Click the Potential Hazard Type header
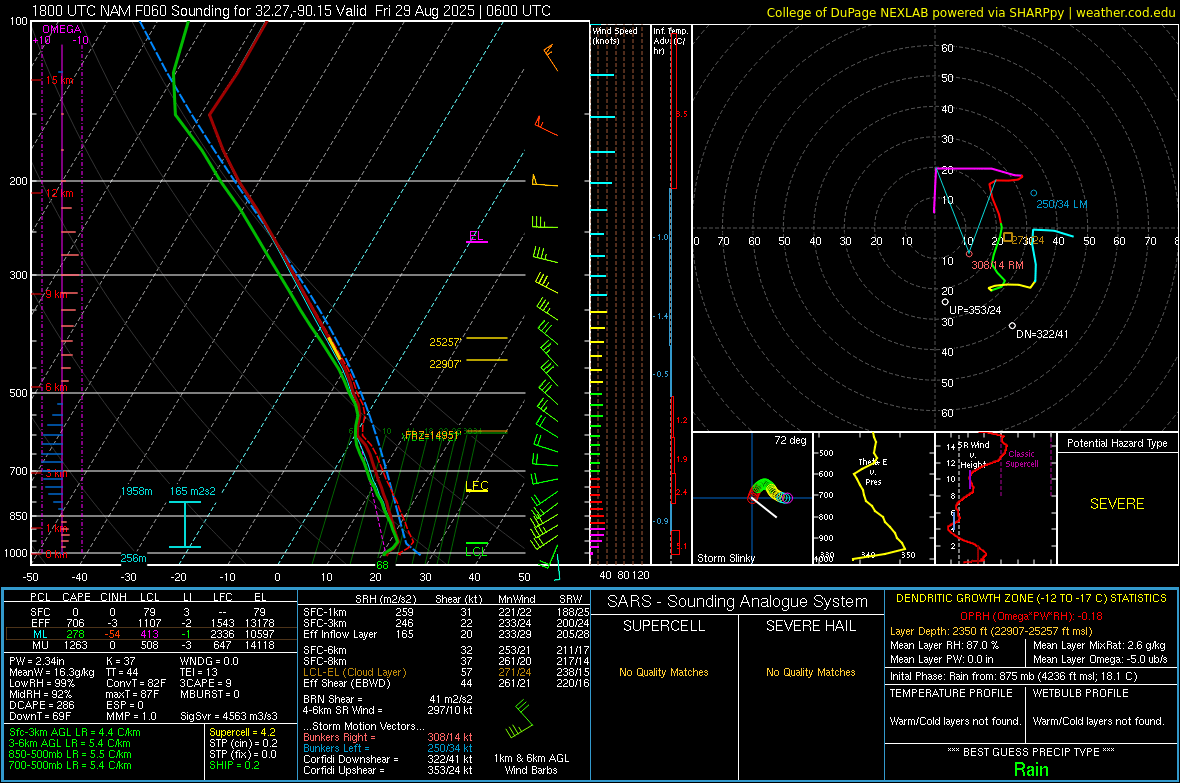The width and height of the screenshot is (1180, 783). click(1117, 443)
